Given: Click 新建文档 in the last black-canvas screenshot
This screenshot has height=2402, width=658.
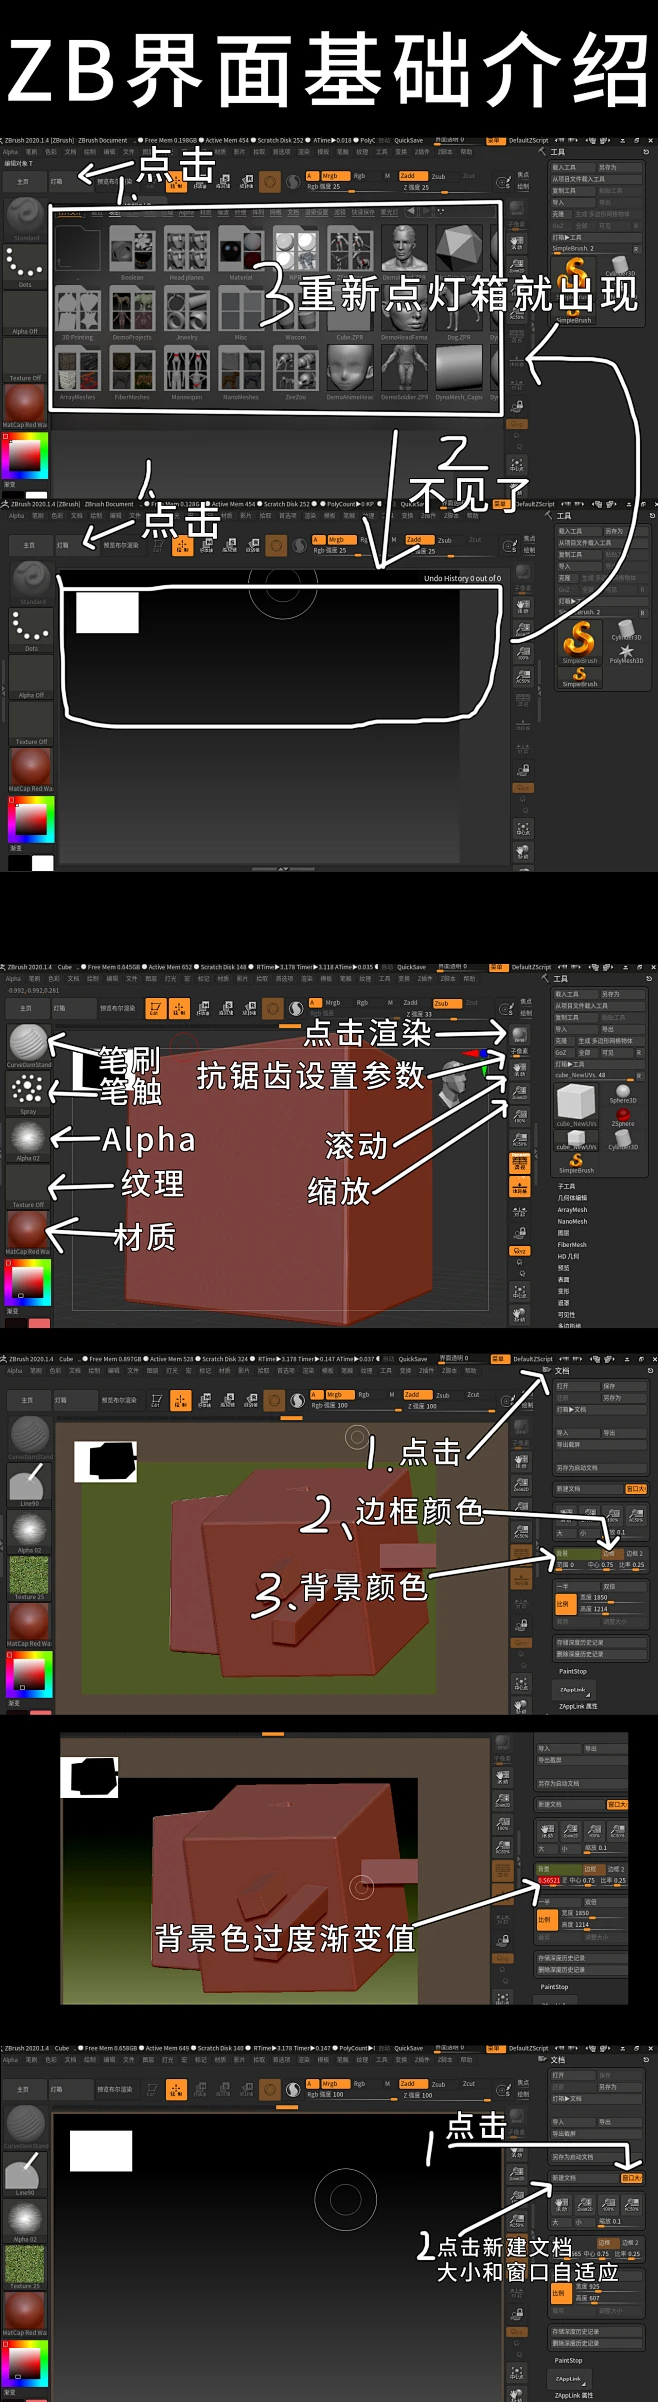Looking at the screenshot, I should pos(584,2178).
